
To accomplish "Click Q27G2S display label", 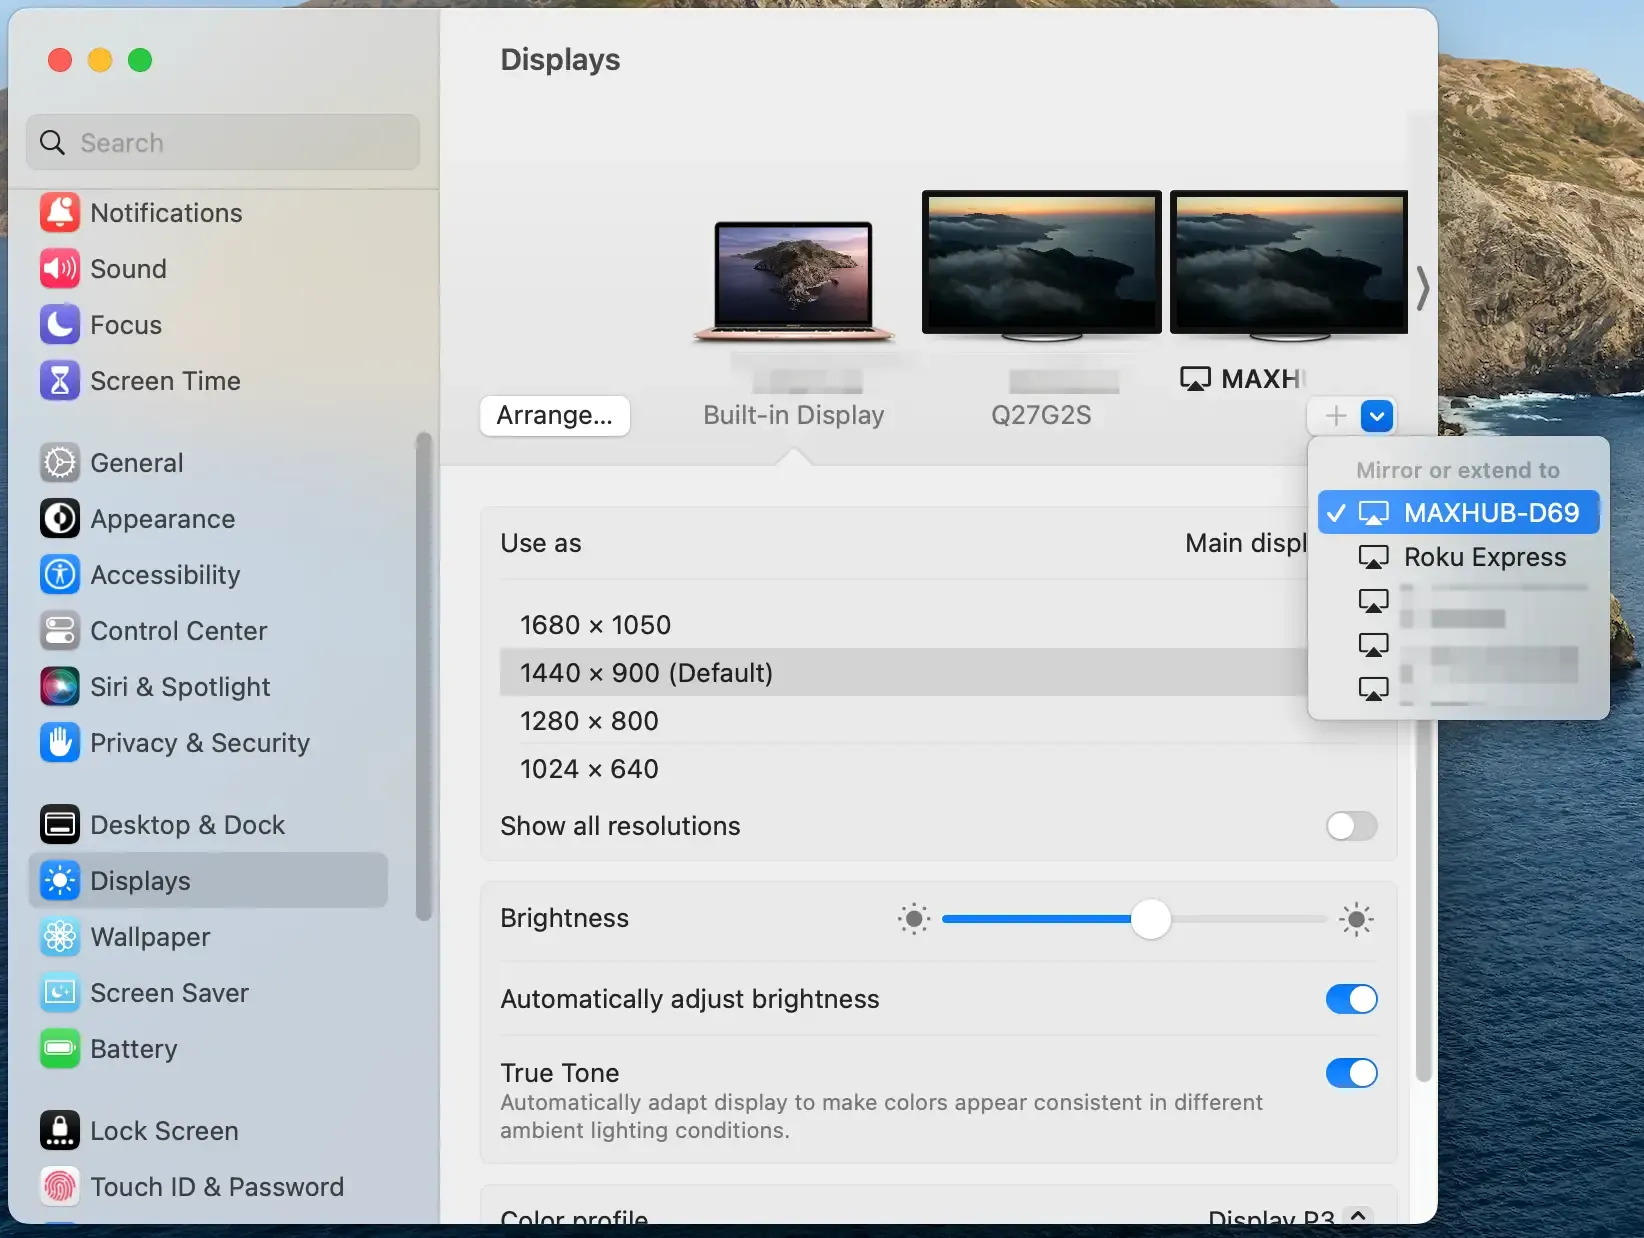I will point(1041,415).
